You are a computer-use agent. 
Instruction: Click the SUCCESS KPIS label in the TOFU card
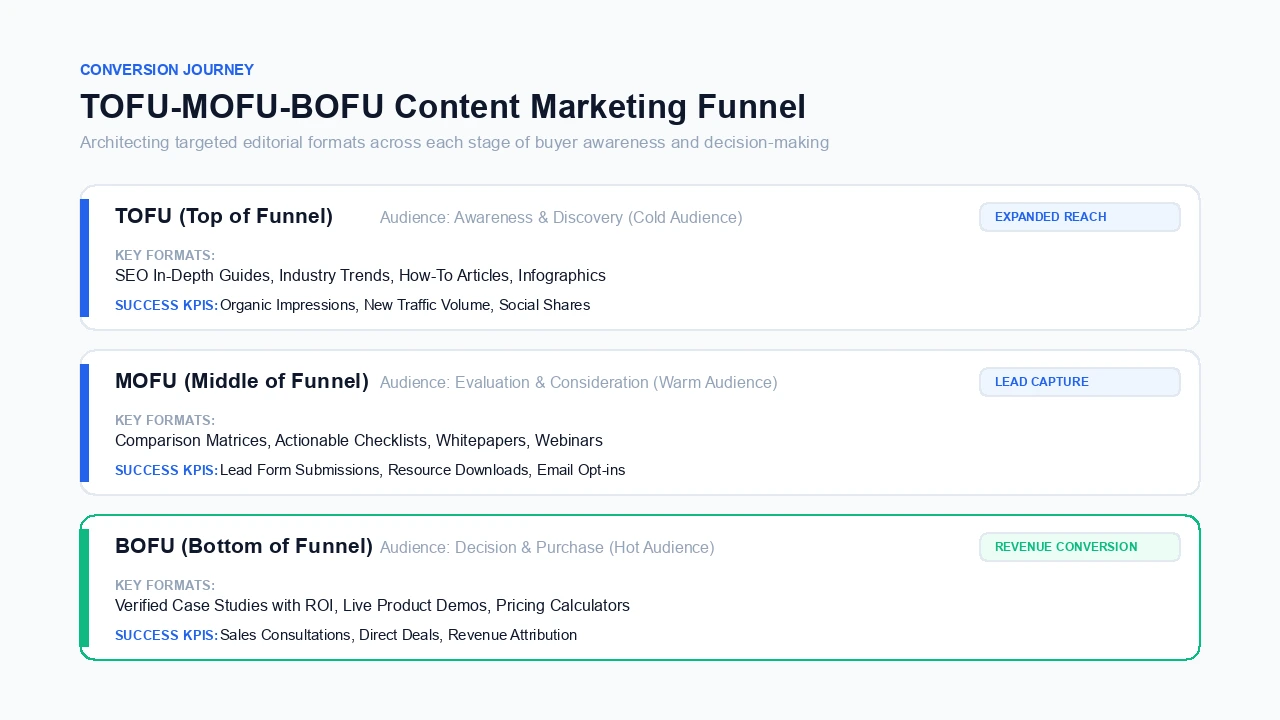(167, 305)
